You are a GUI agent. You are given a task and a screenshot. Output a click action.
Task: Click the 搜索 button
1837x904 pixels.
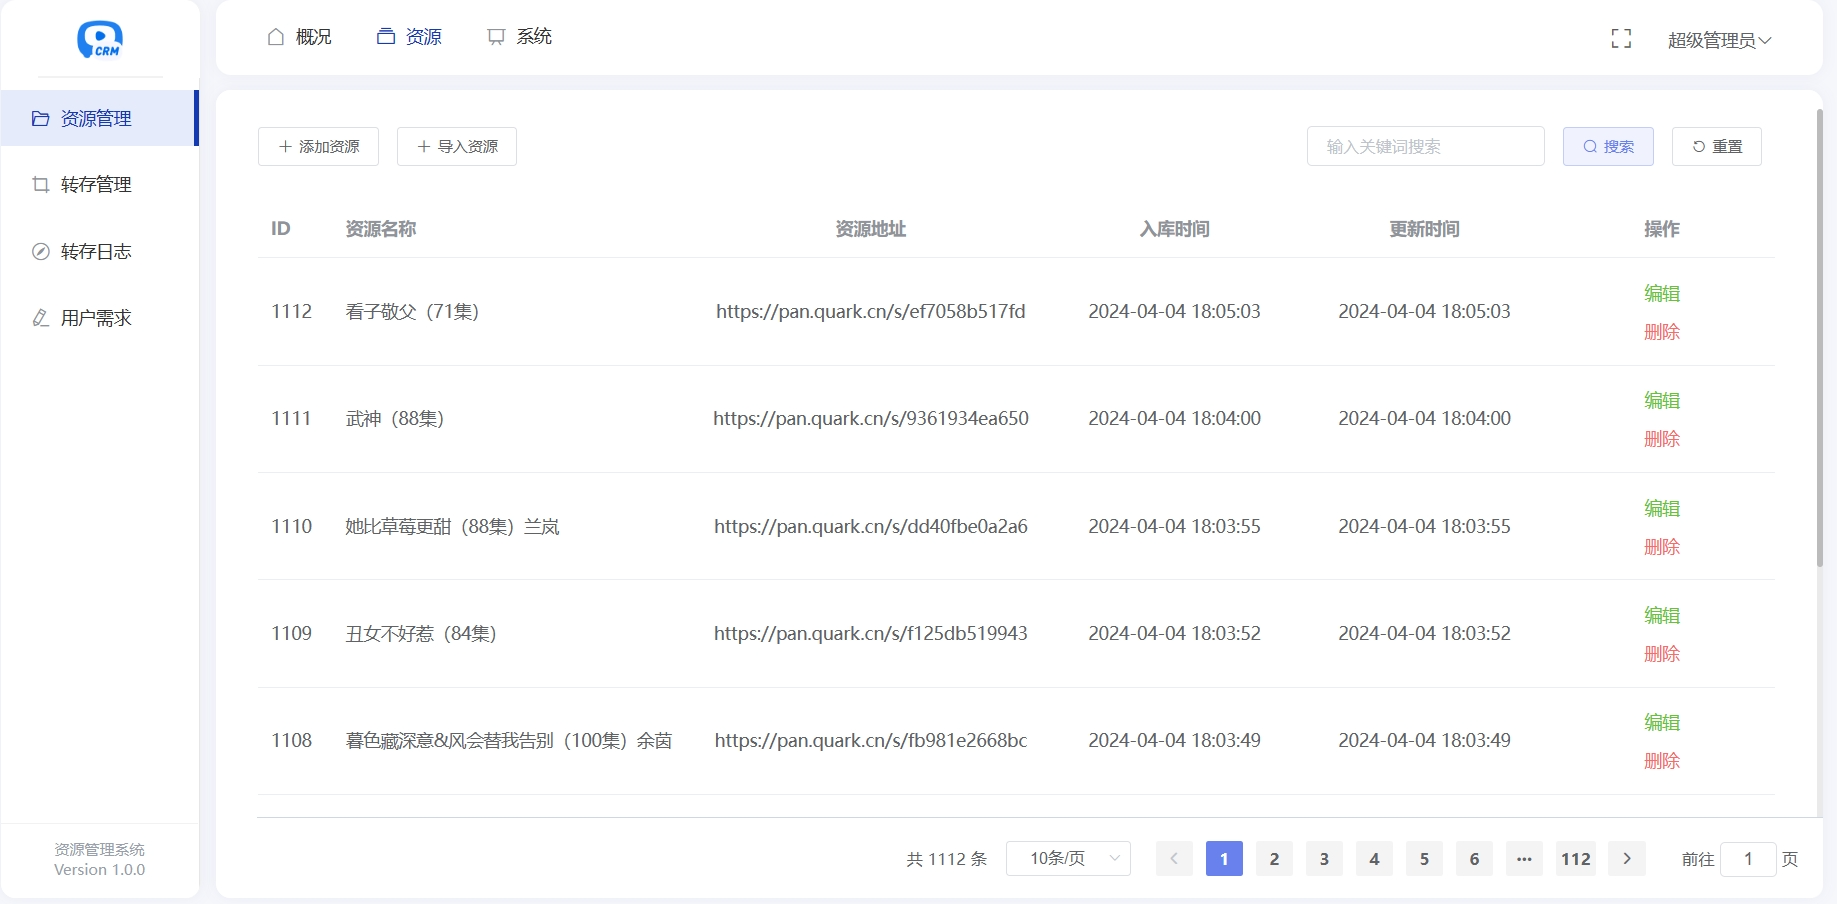pos(1608,146)
